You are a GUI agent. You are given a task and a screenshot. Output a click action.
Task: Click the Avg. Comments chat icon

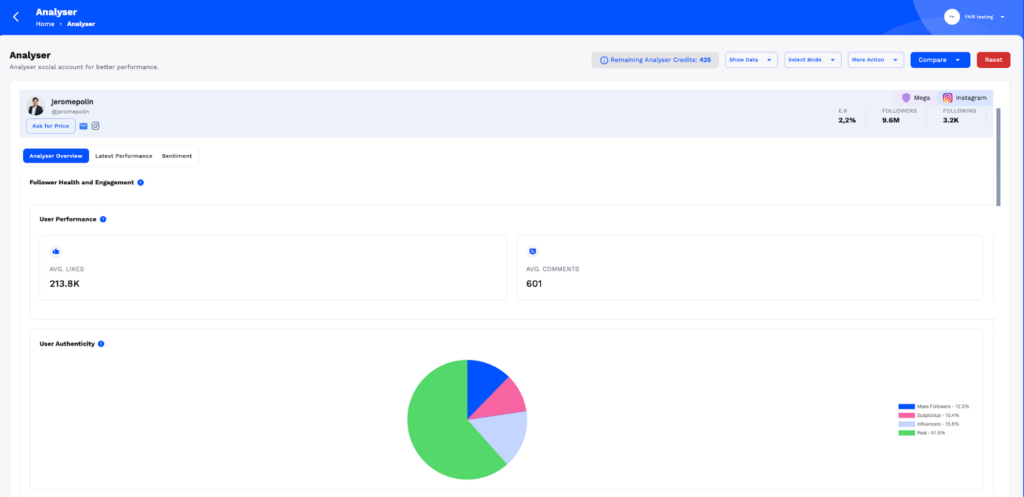532,251
